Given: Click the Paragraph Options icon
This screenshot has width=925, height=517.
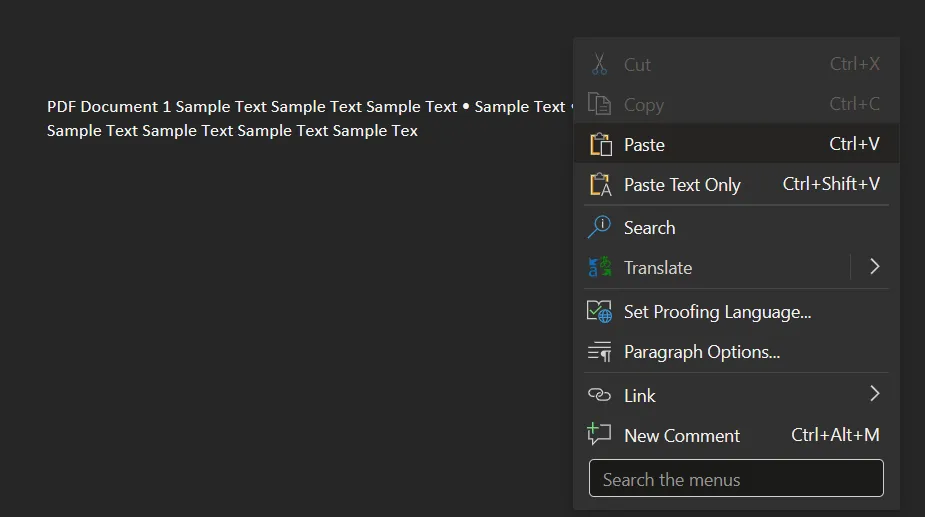Looking at the screenshot, I should tap(600, 352).
